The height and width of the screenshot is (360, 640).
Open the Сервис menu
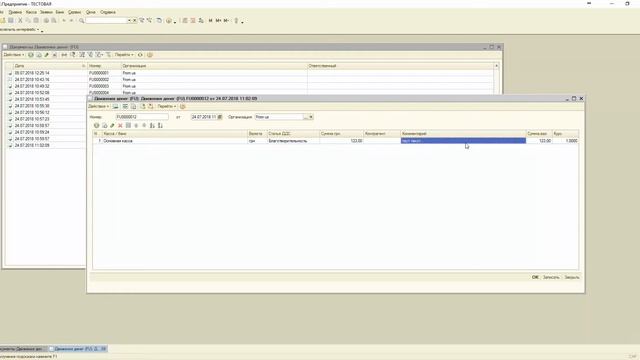[74, 12]
